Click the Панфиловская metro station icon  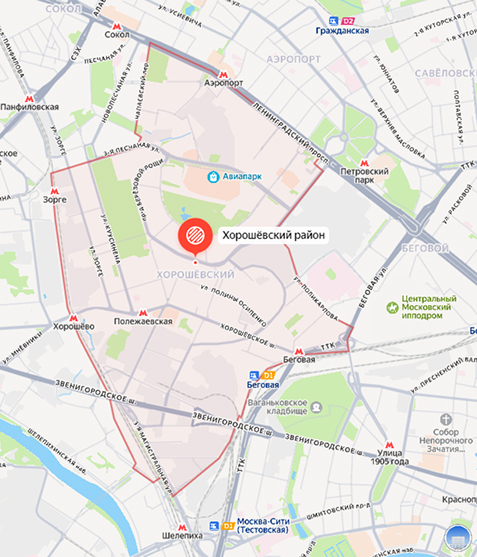pos(29,99)
